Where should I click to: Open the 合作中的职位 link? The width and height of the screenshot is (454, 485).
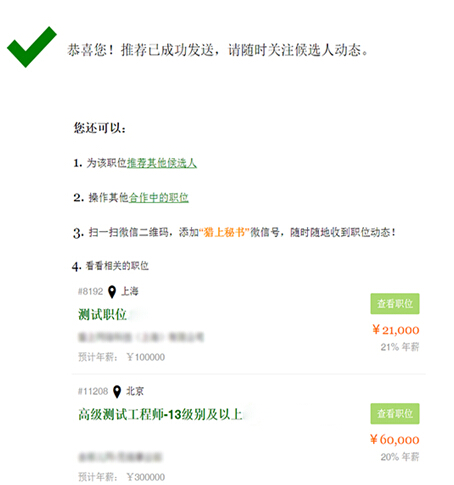(159, 198)
